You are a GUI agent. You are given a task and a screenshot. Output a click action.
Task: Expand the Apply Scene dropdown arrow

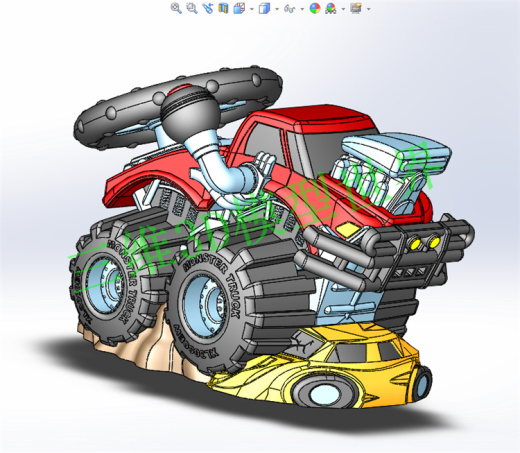[343, 9]
